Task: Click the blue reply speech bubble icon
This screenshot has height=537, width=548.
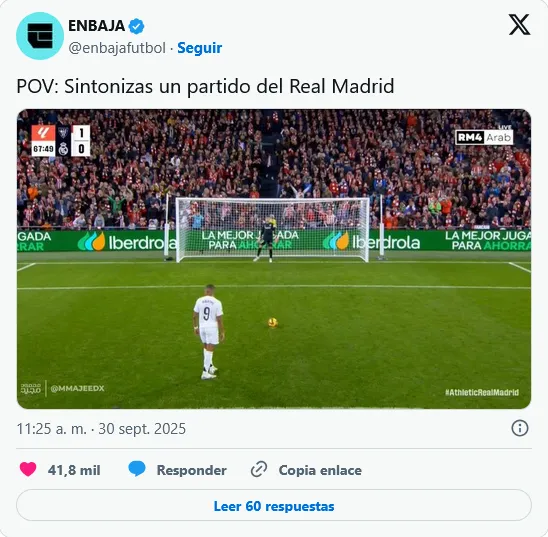Action: coord(137,469)
